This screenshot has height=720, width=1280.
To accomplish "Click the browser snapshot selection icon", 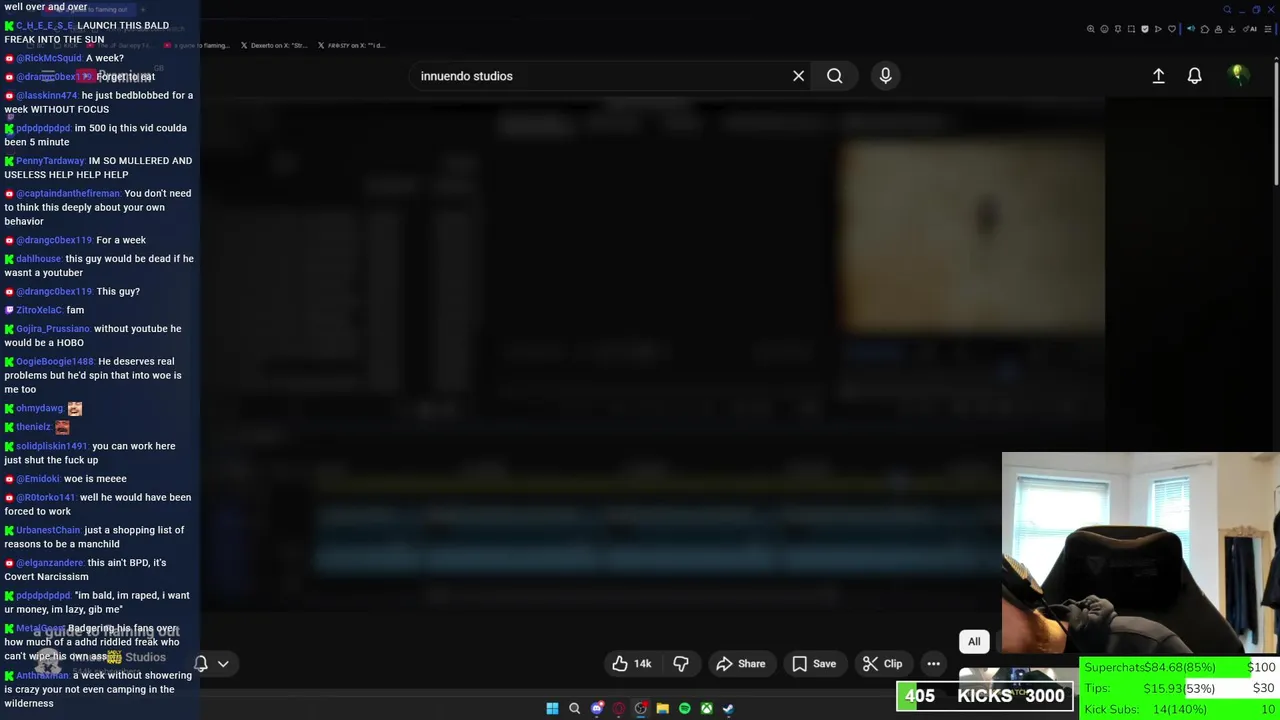I will point(1131,29).
